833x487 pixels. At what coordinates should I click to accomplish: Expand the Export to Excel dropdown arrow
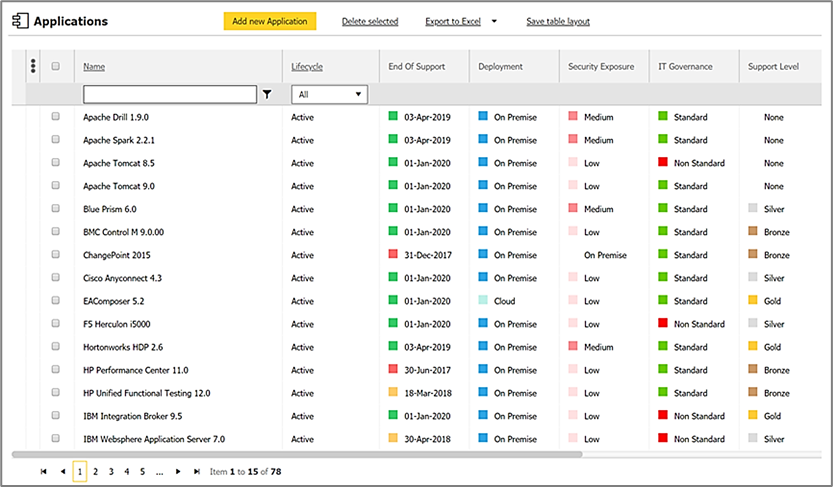(496, 21)
